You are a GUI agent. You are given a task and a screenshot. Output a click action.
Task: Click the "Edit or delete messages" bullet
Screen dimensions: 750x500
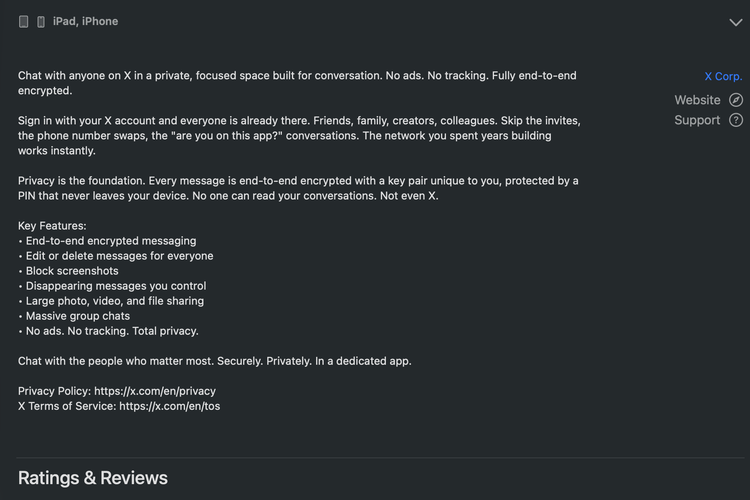coord(119,256)
